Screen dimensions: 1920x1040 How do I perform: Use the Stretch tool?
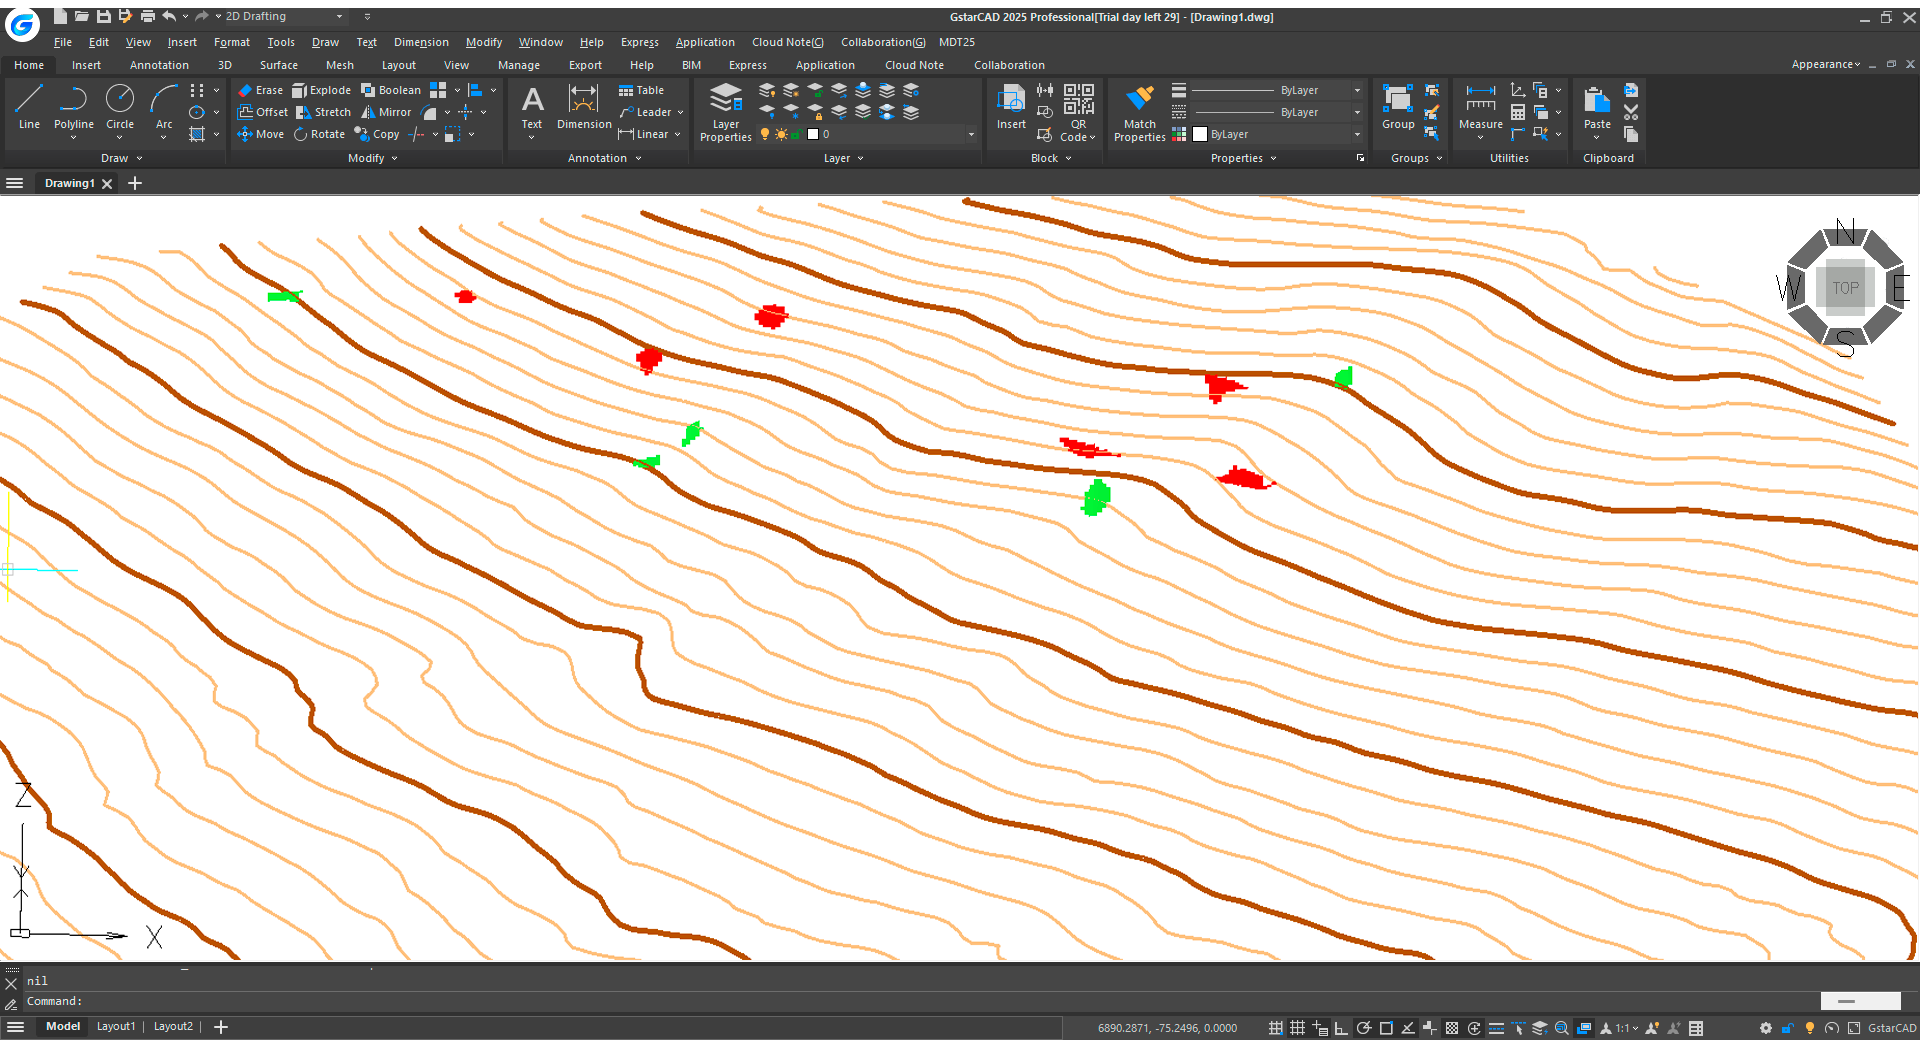324,112
